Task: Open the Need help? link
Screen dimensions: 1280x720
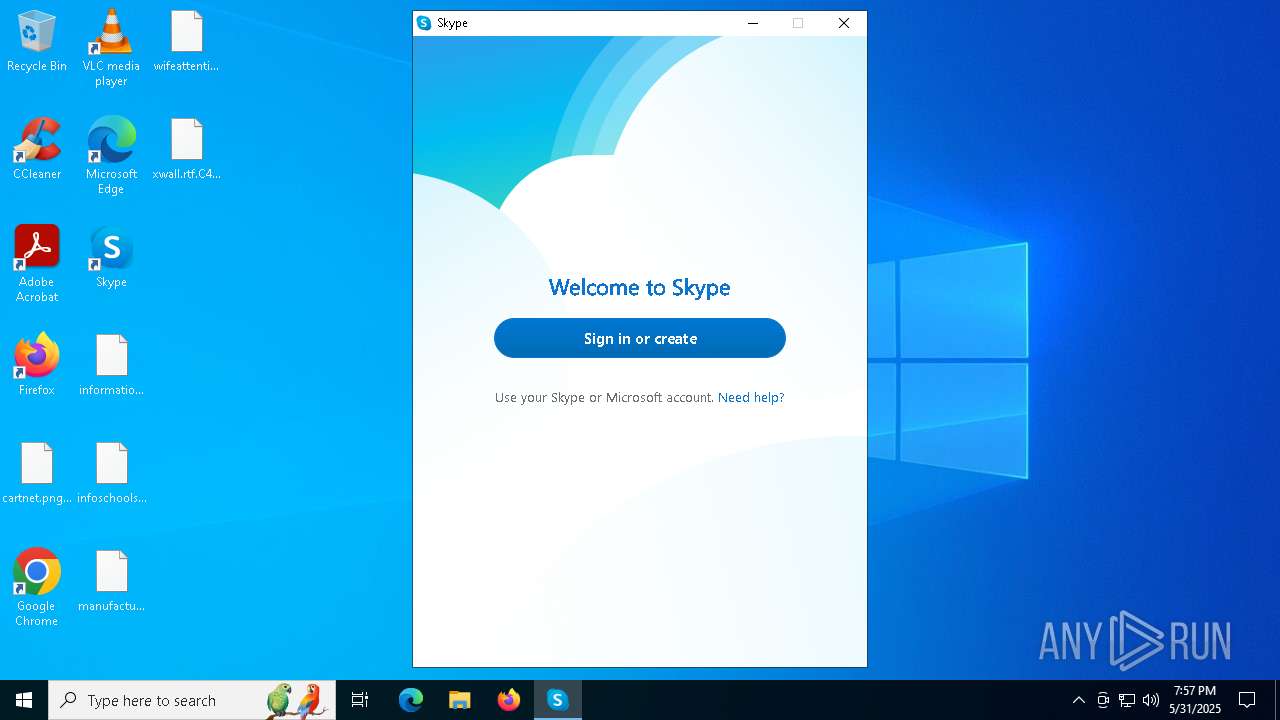Action: (751, 397)
